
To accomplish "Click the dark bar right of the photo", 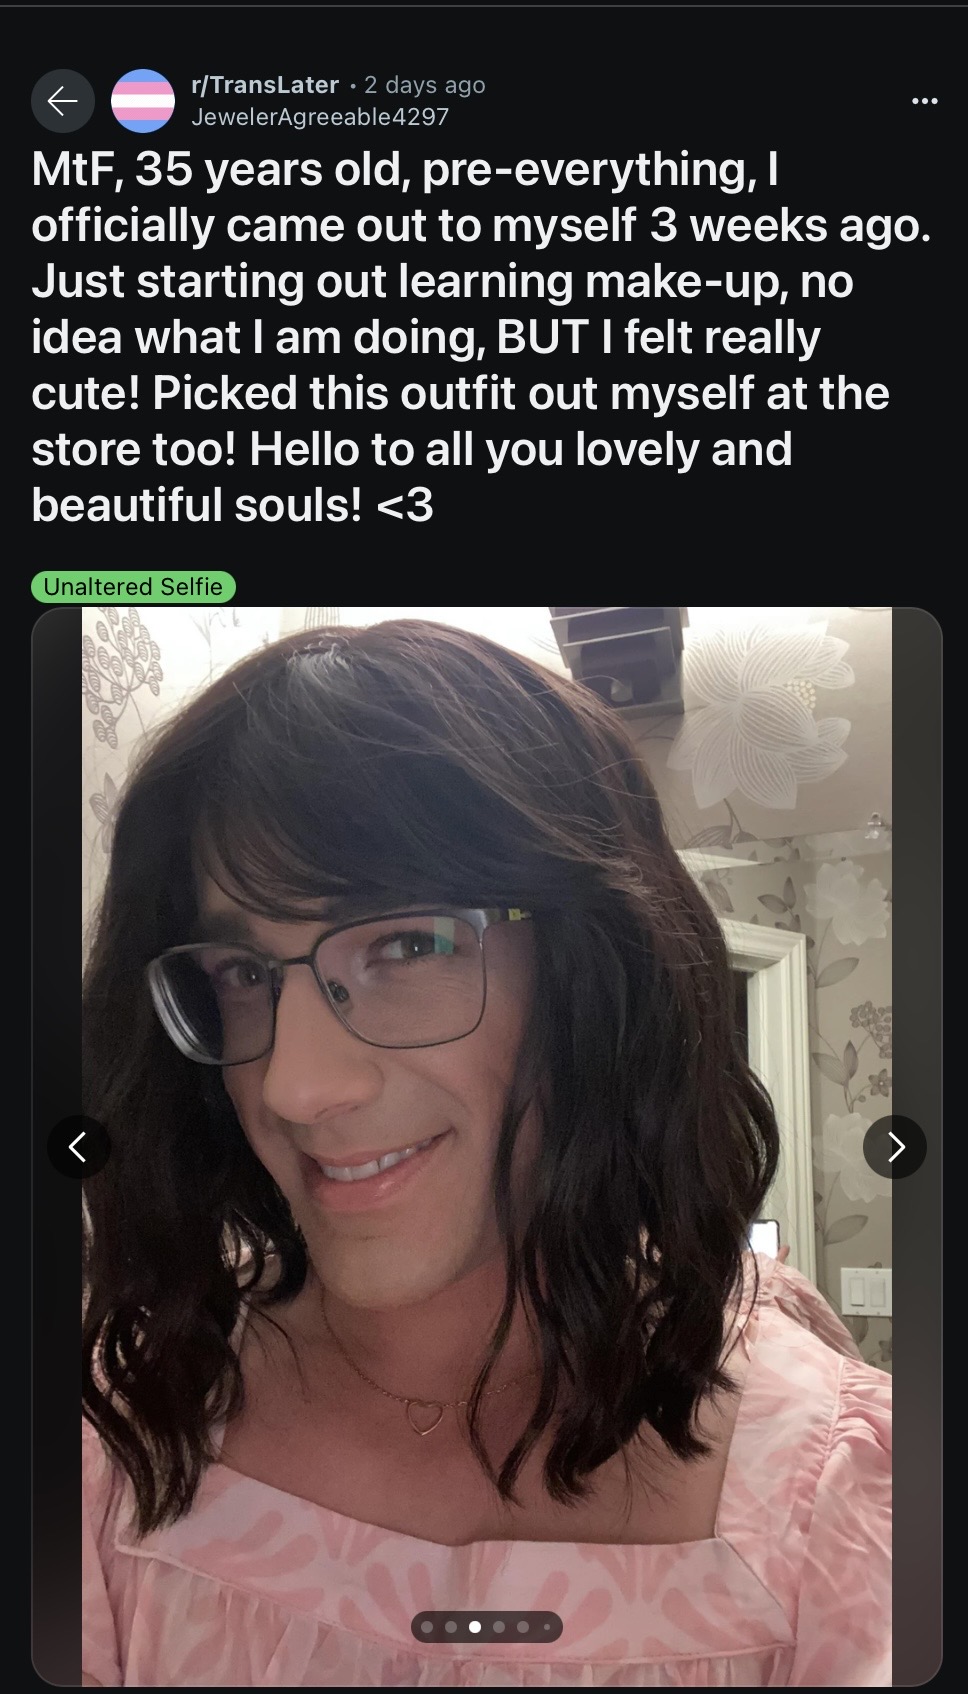I will [917, 1147].
